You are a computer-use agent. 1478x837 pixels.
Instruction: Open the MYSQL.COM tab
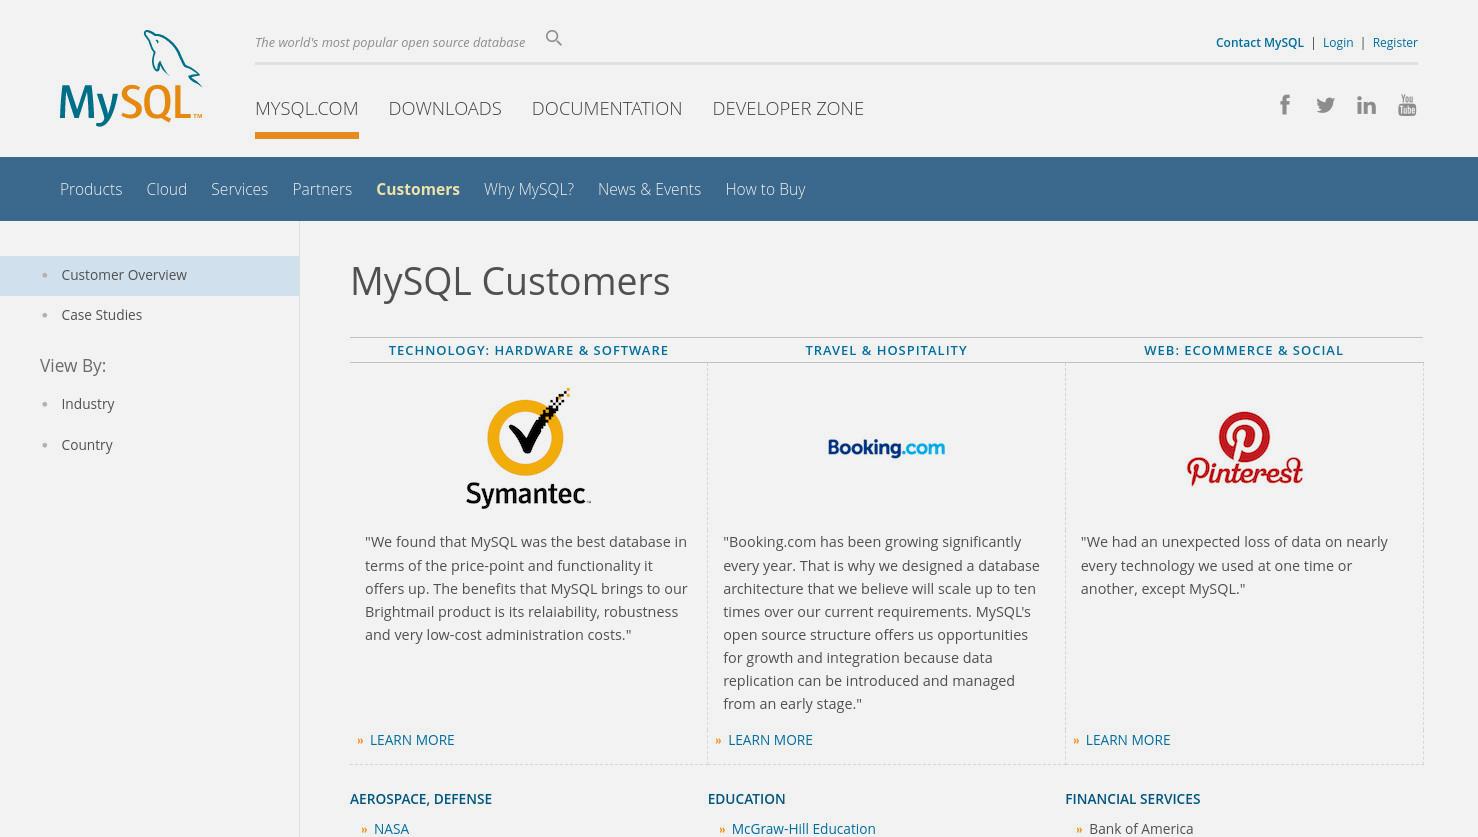point(307,108)
